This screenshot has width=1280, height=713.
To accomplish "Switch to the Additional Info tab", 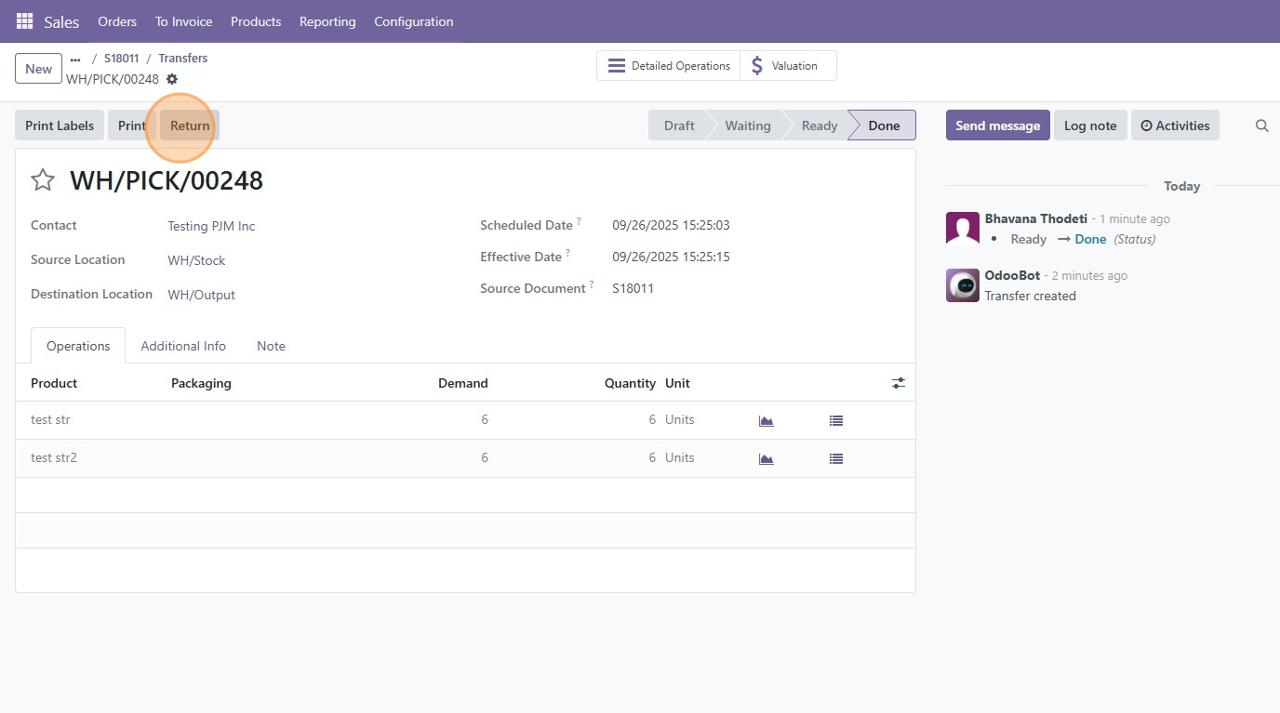I will click(x=183, y=346).
